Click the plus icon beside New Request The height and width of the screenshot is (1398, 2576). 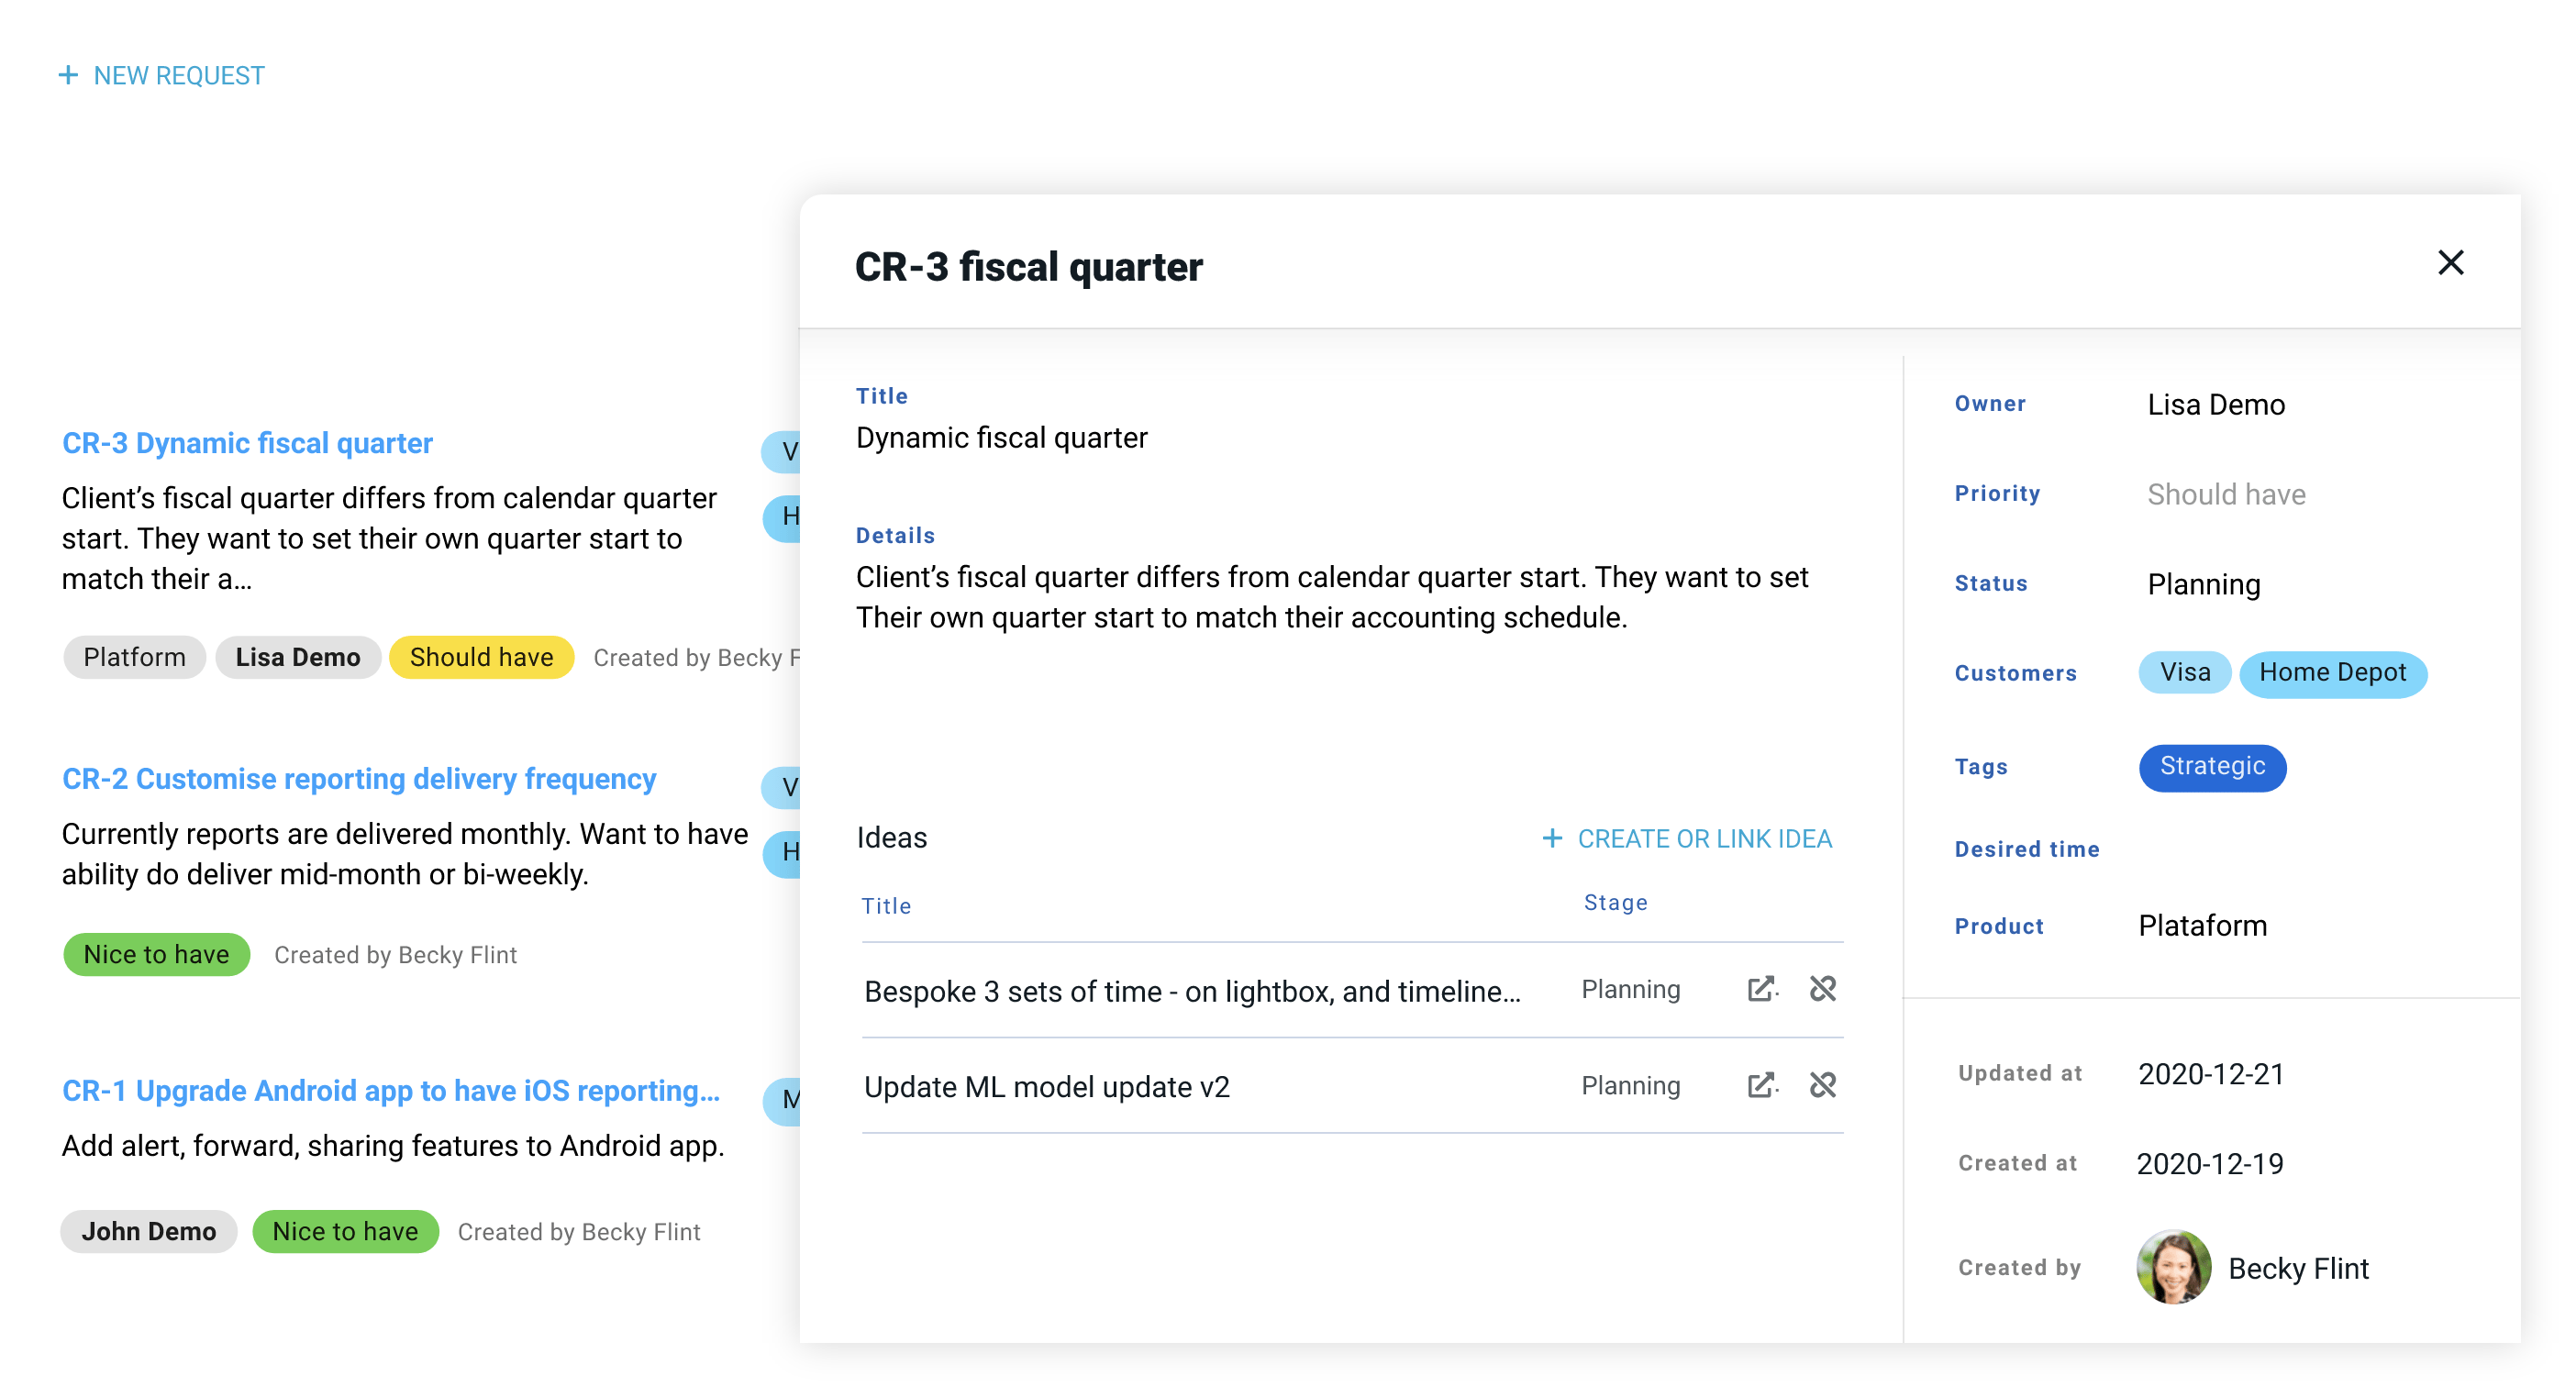click(68, 76)
